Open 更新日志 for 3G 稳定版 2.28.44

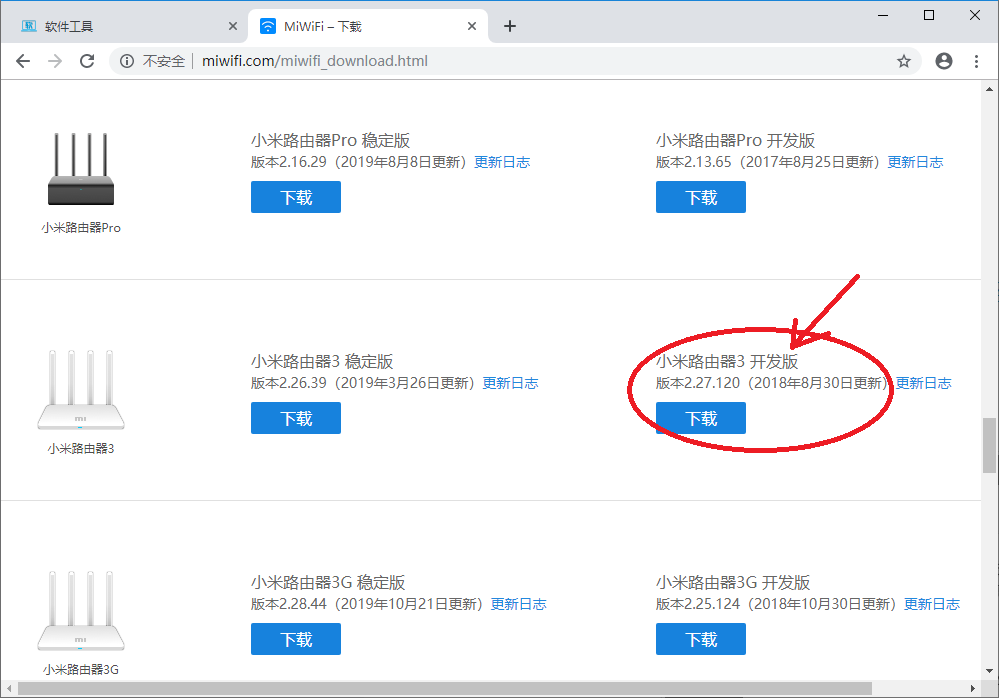tap(519, 604)
